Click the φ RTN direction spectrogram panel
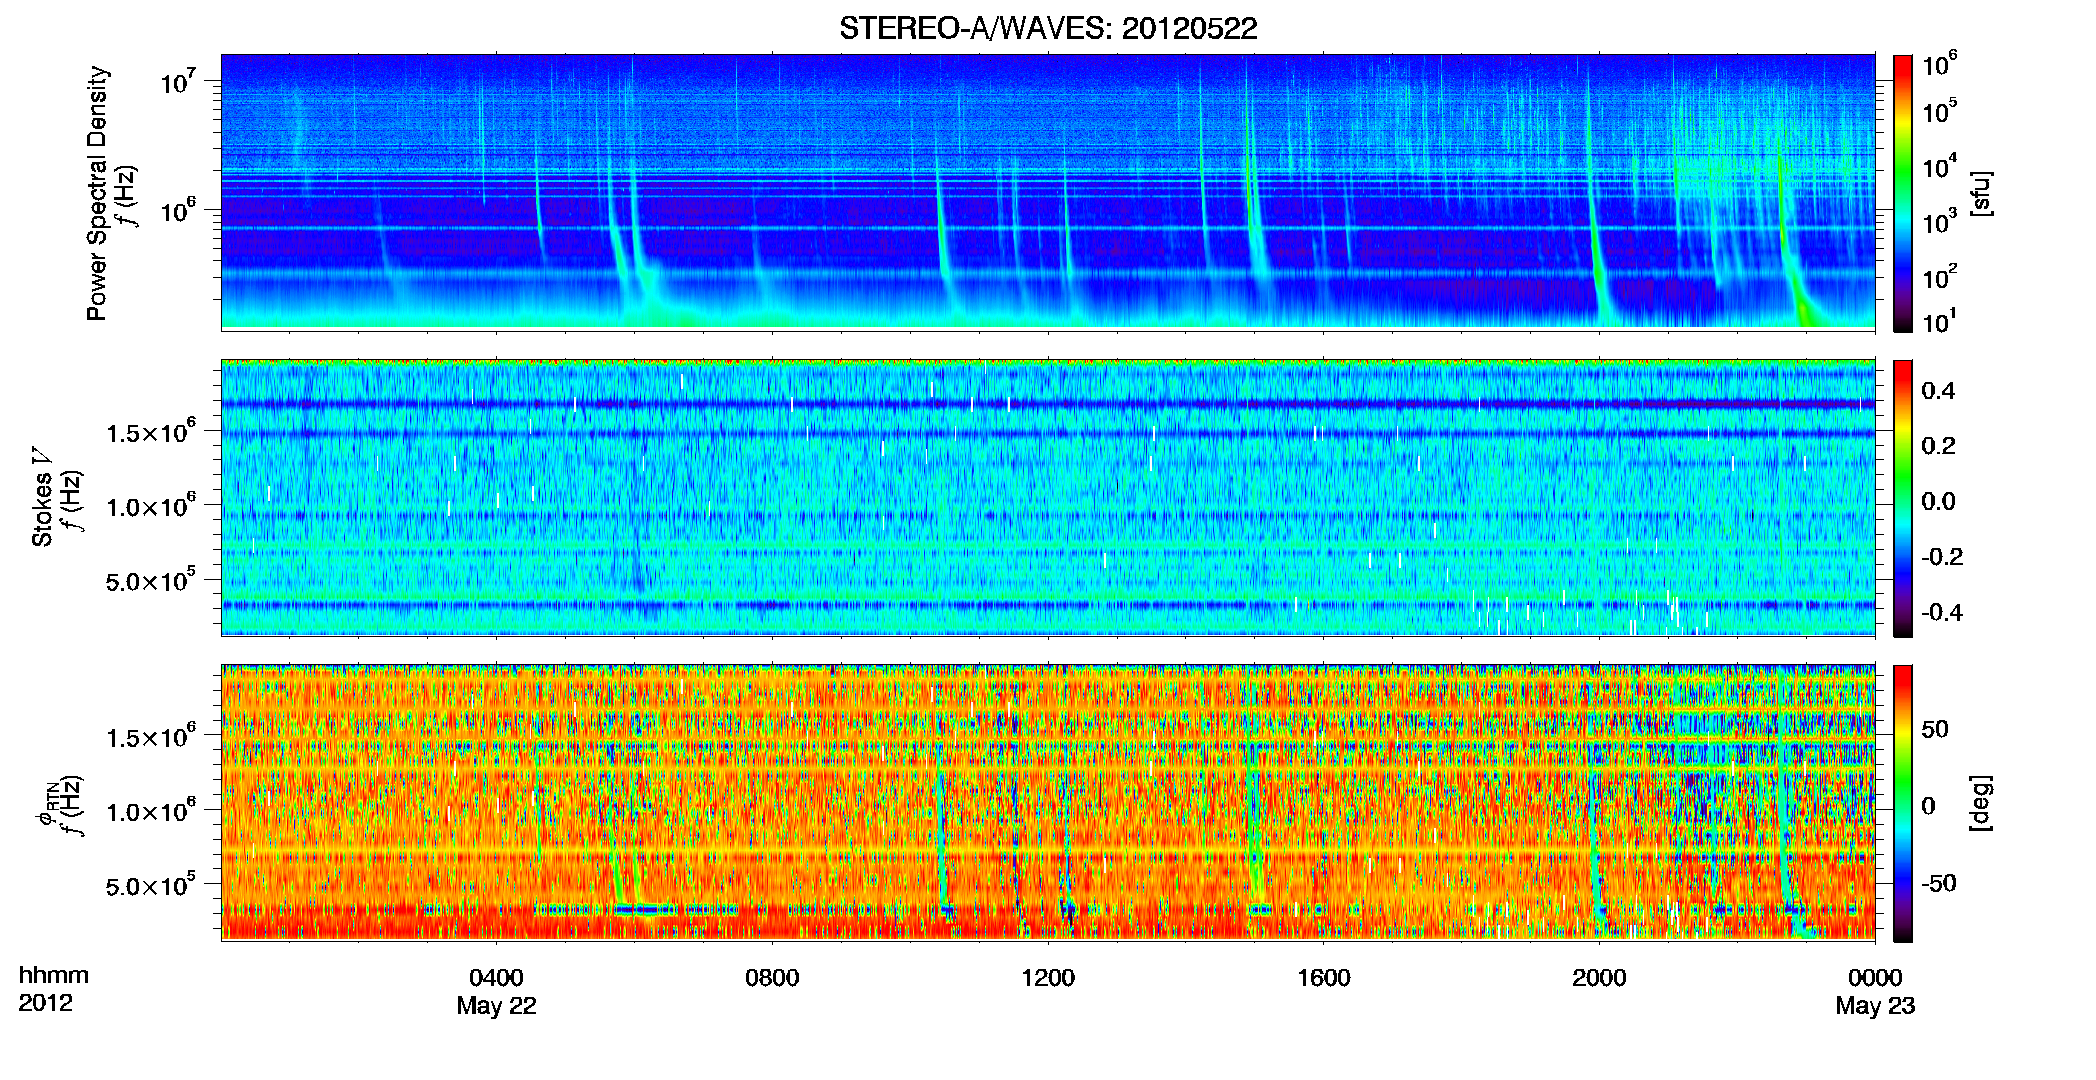 [1048, 803]
